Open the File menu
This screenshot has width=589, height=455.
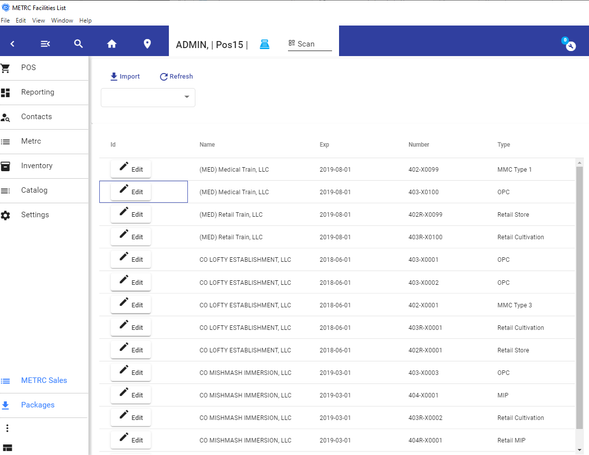(x=5, y=20)
